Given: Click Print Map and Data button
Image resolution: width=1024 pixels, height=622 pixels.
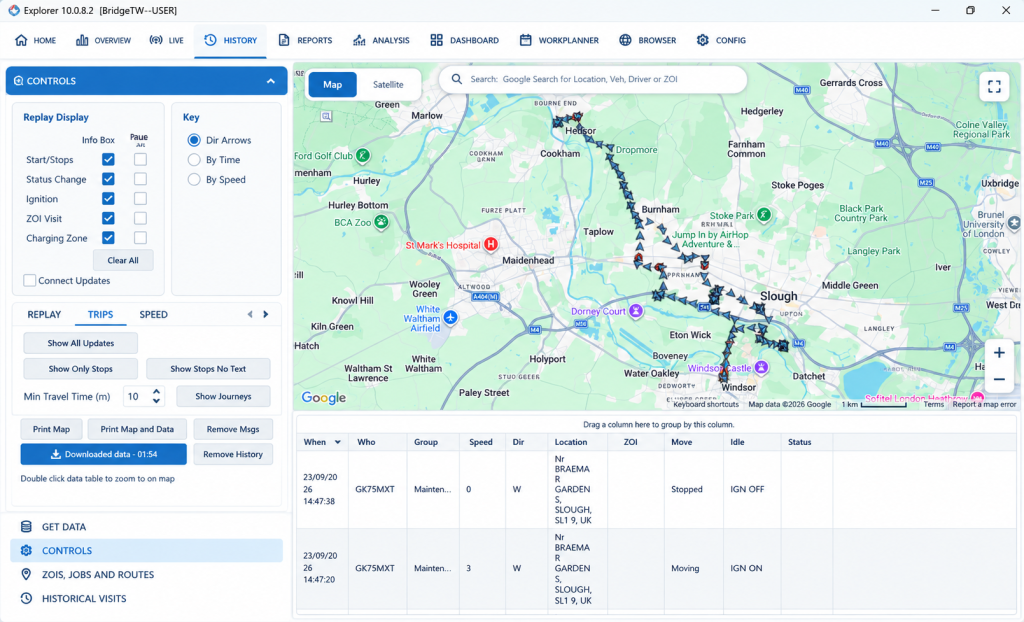Looking at the screenshot, I should (x=137, y=429).
